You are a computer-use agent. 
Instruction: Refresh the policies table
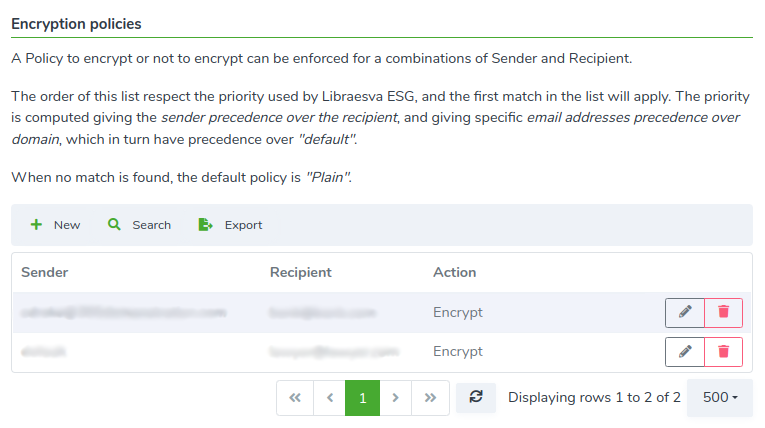click(x=476, y=398)
